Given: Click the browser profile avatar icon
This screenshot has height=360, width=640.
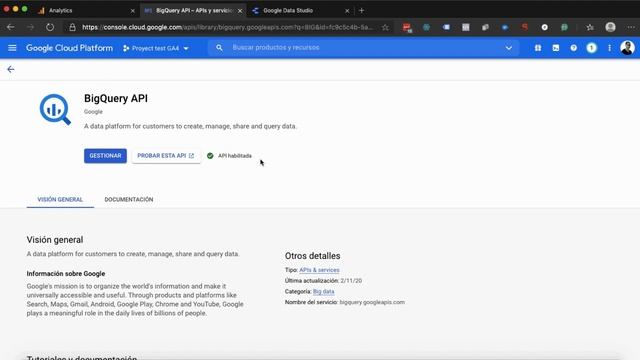Looking at the screenshot, I should click(x=610, y=27).
